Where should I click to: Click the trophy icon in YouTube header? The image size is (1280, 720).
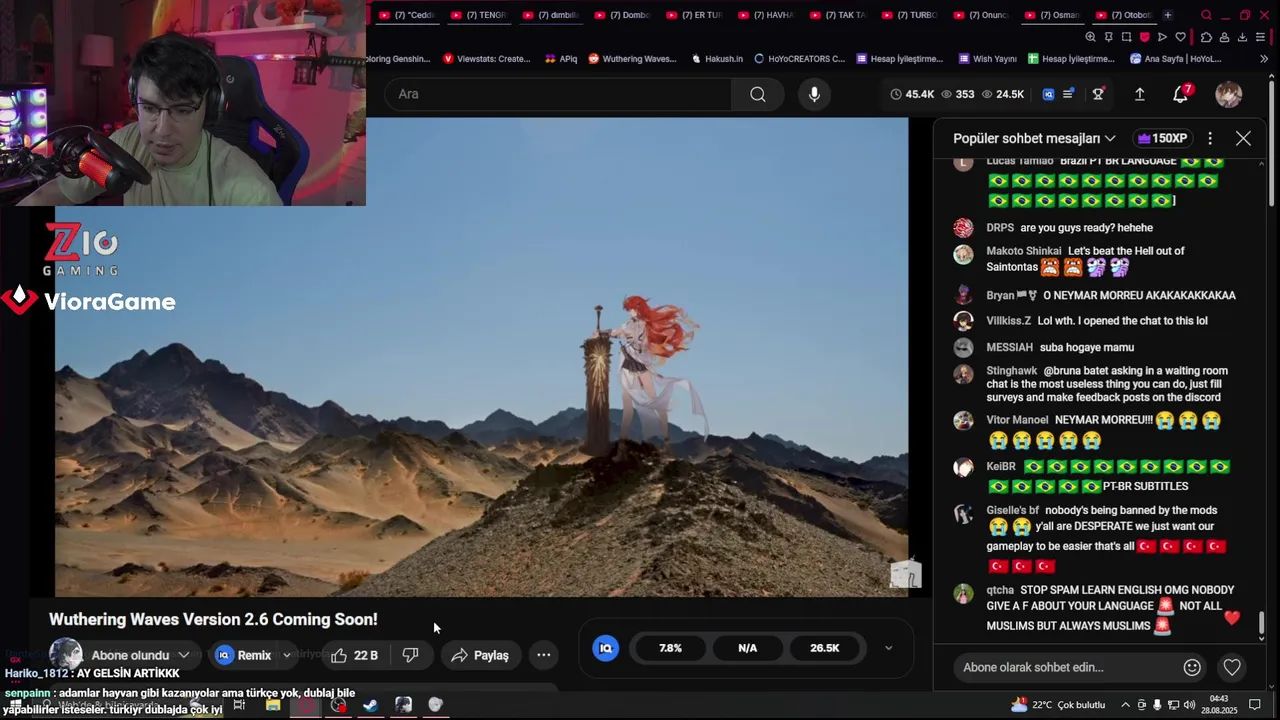click(x=1098, y=94)
